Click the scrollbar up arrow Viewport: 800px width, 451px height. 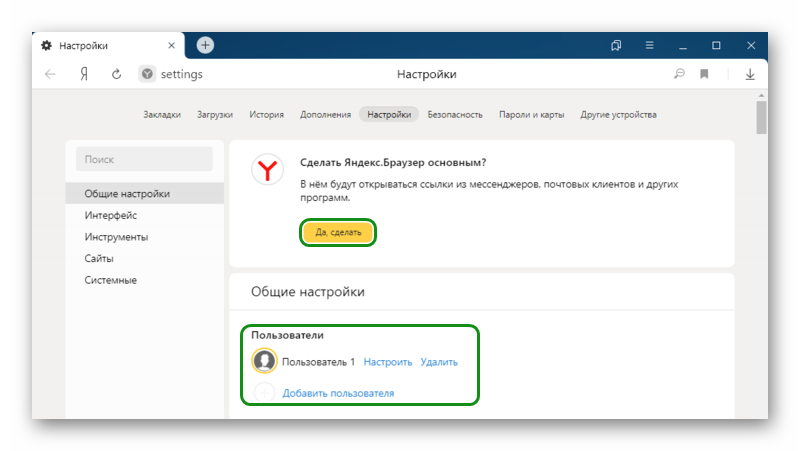(x=761, y=95)
